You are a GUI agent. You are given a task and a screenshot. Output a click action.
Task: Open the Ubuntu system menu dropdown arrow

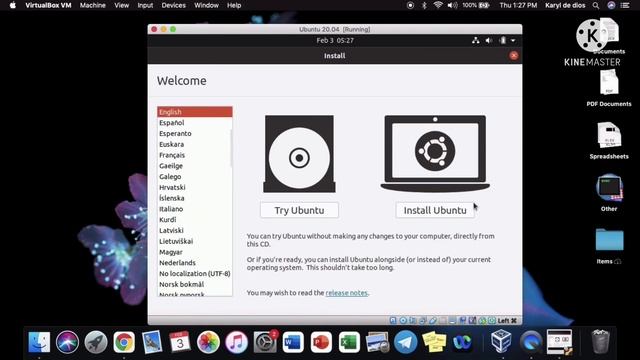[x=513, y=40]
